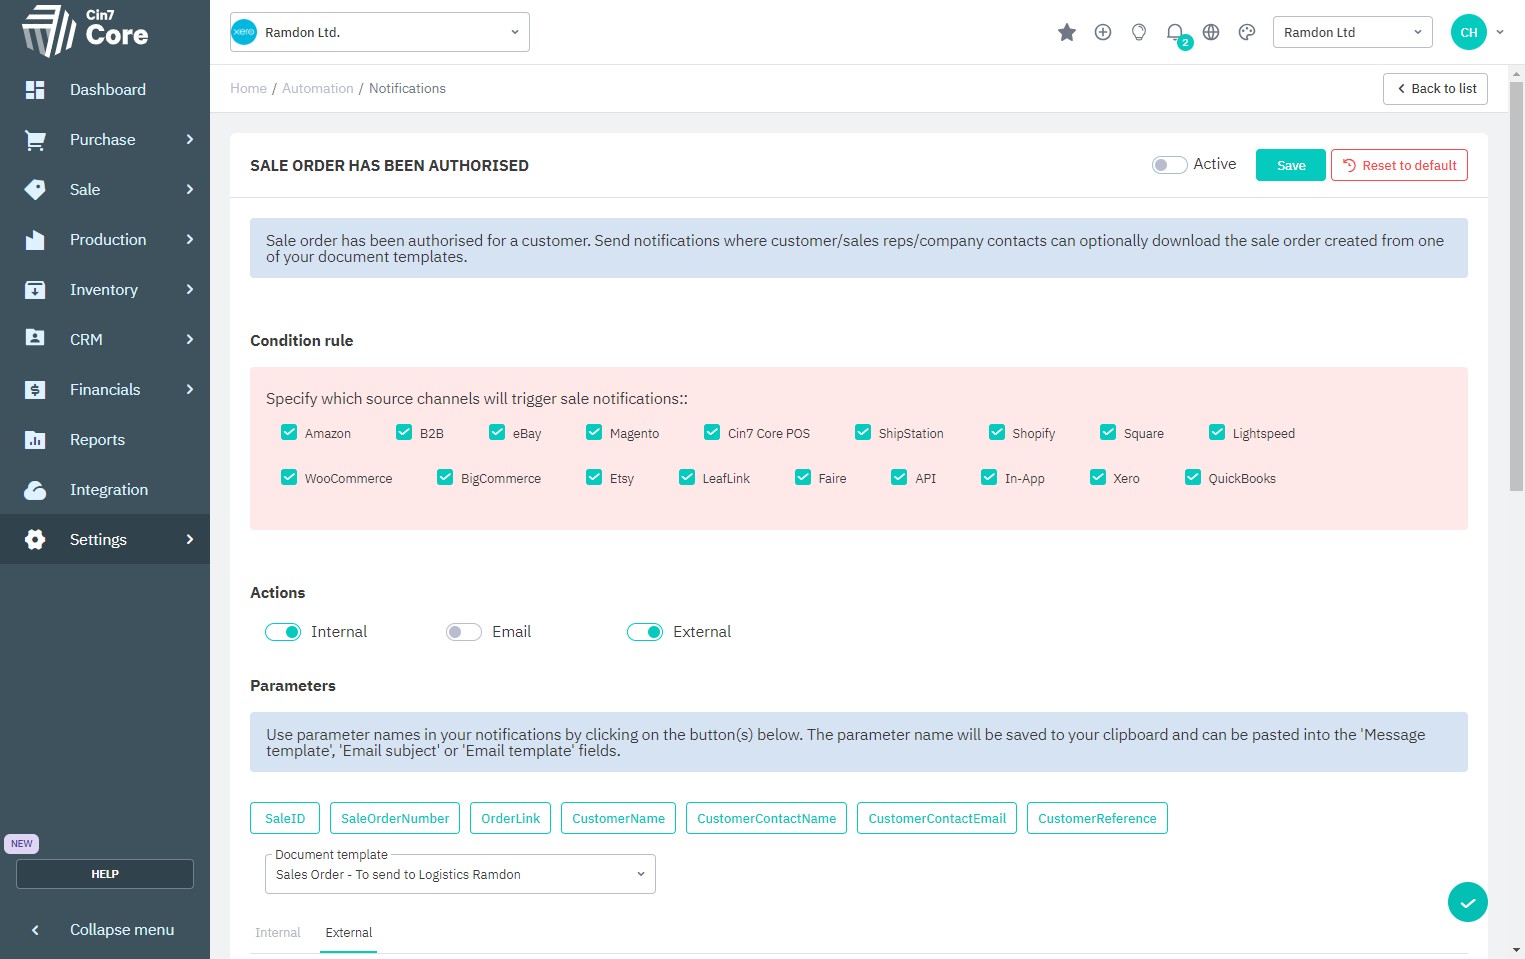Enable the Active toggle switch

1168,165
